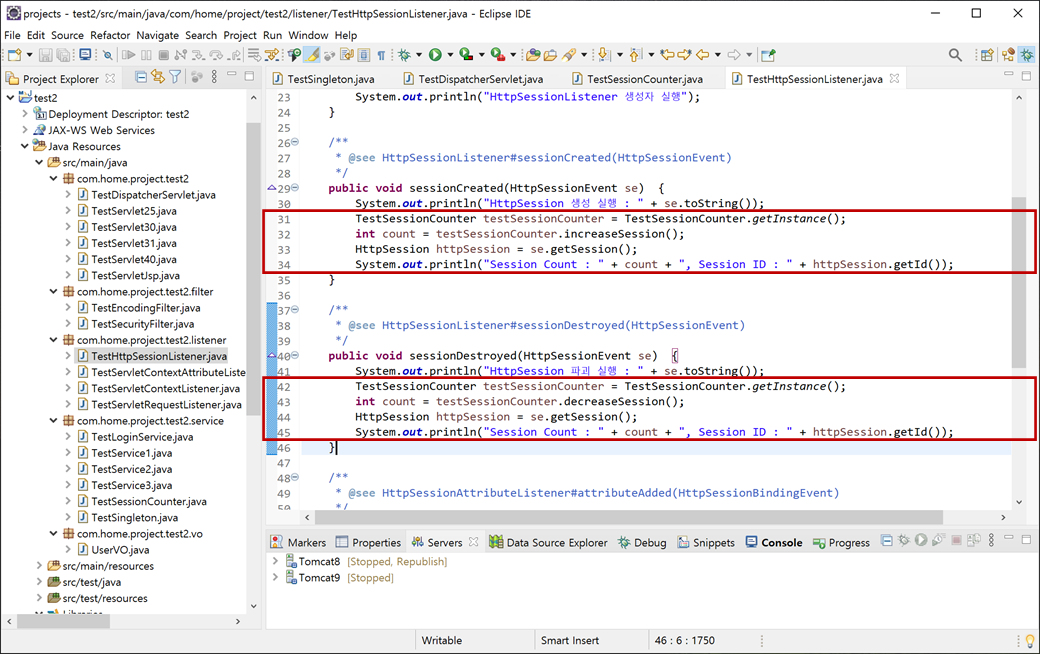Toggle fold marker at line 40
Image resolution: width=1040 pixels, height=654 pixels.
point(295,356)
